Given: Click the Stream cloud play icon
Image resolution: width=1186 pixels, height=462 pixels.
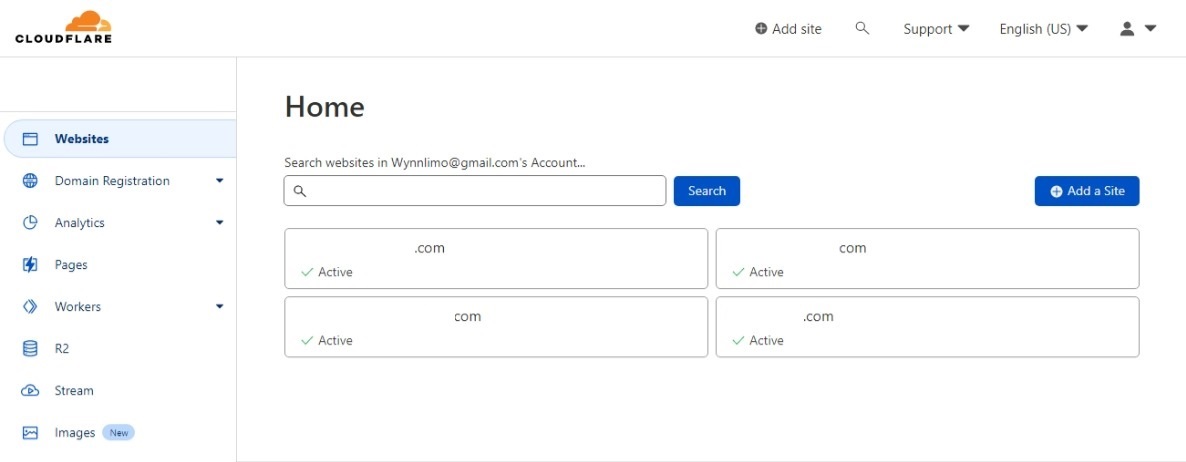Looking at the screenshot, I should pyautogui.click(x=30, y=391).
